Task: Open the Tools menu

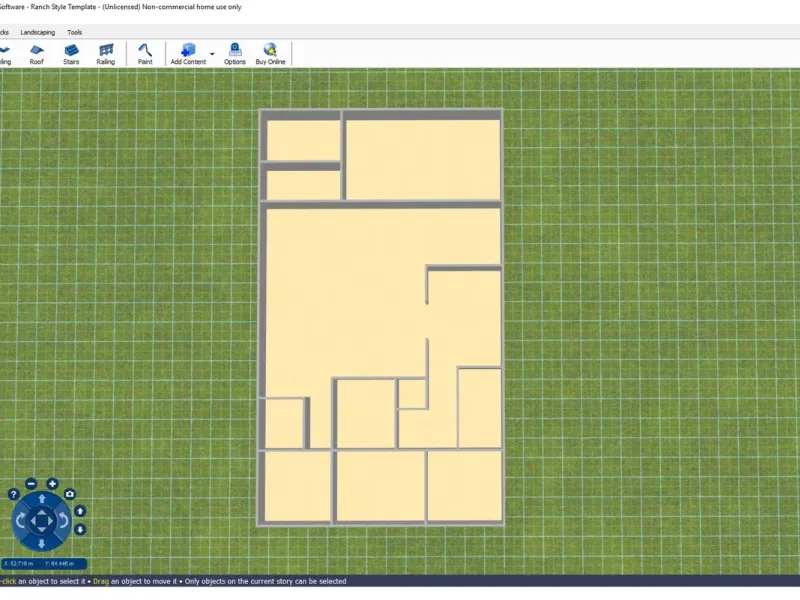Action: (74, 32)
